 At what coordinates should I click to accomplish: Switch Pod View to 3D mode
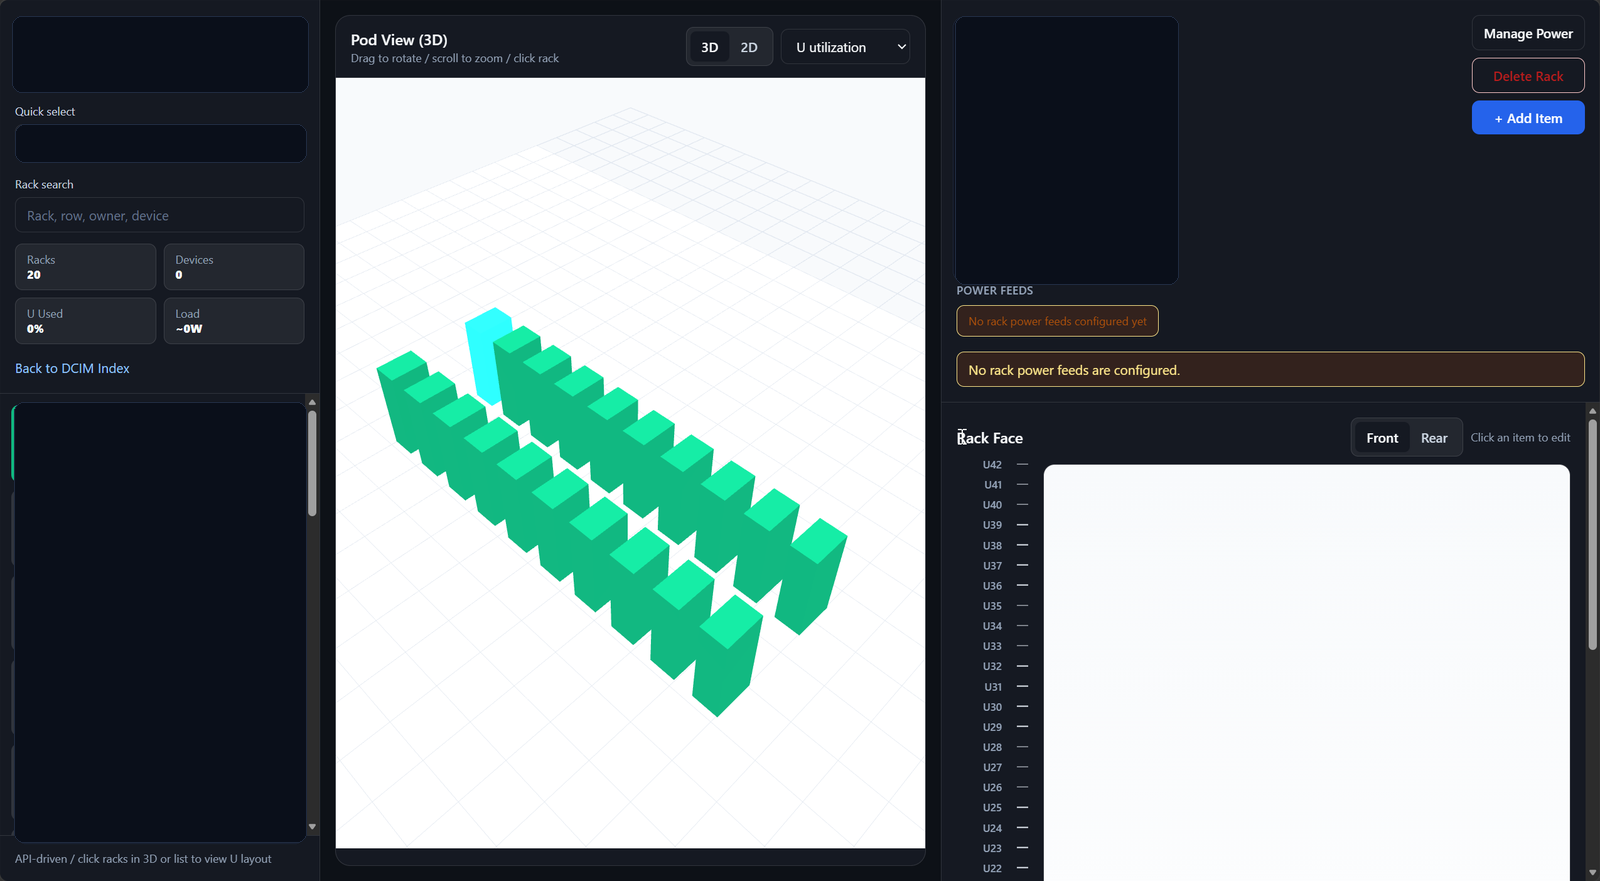tap(709, 47)
